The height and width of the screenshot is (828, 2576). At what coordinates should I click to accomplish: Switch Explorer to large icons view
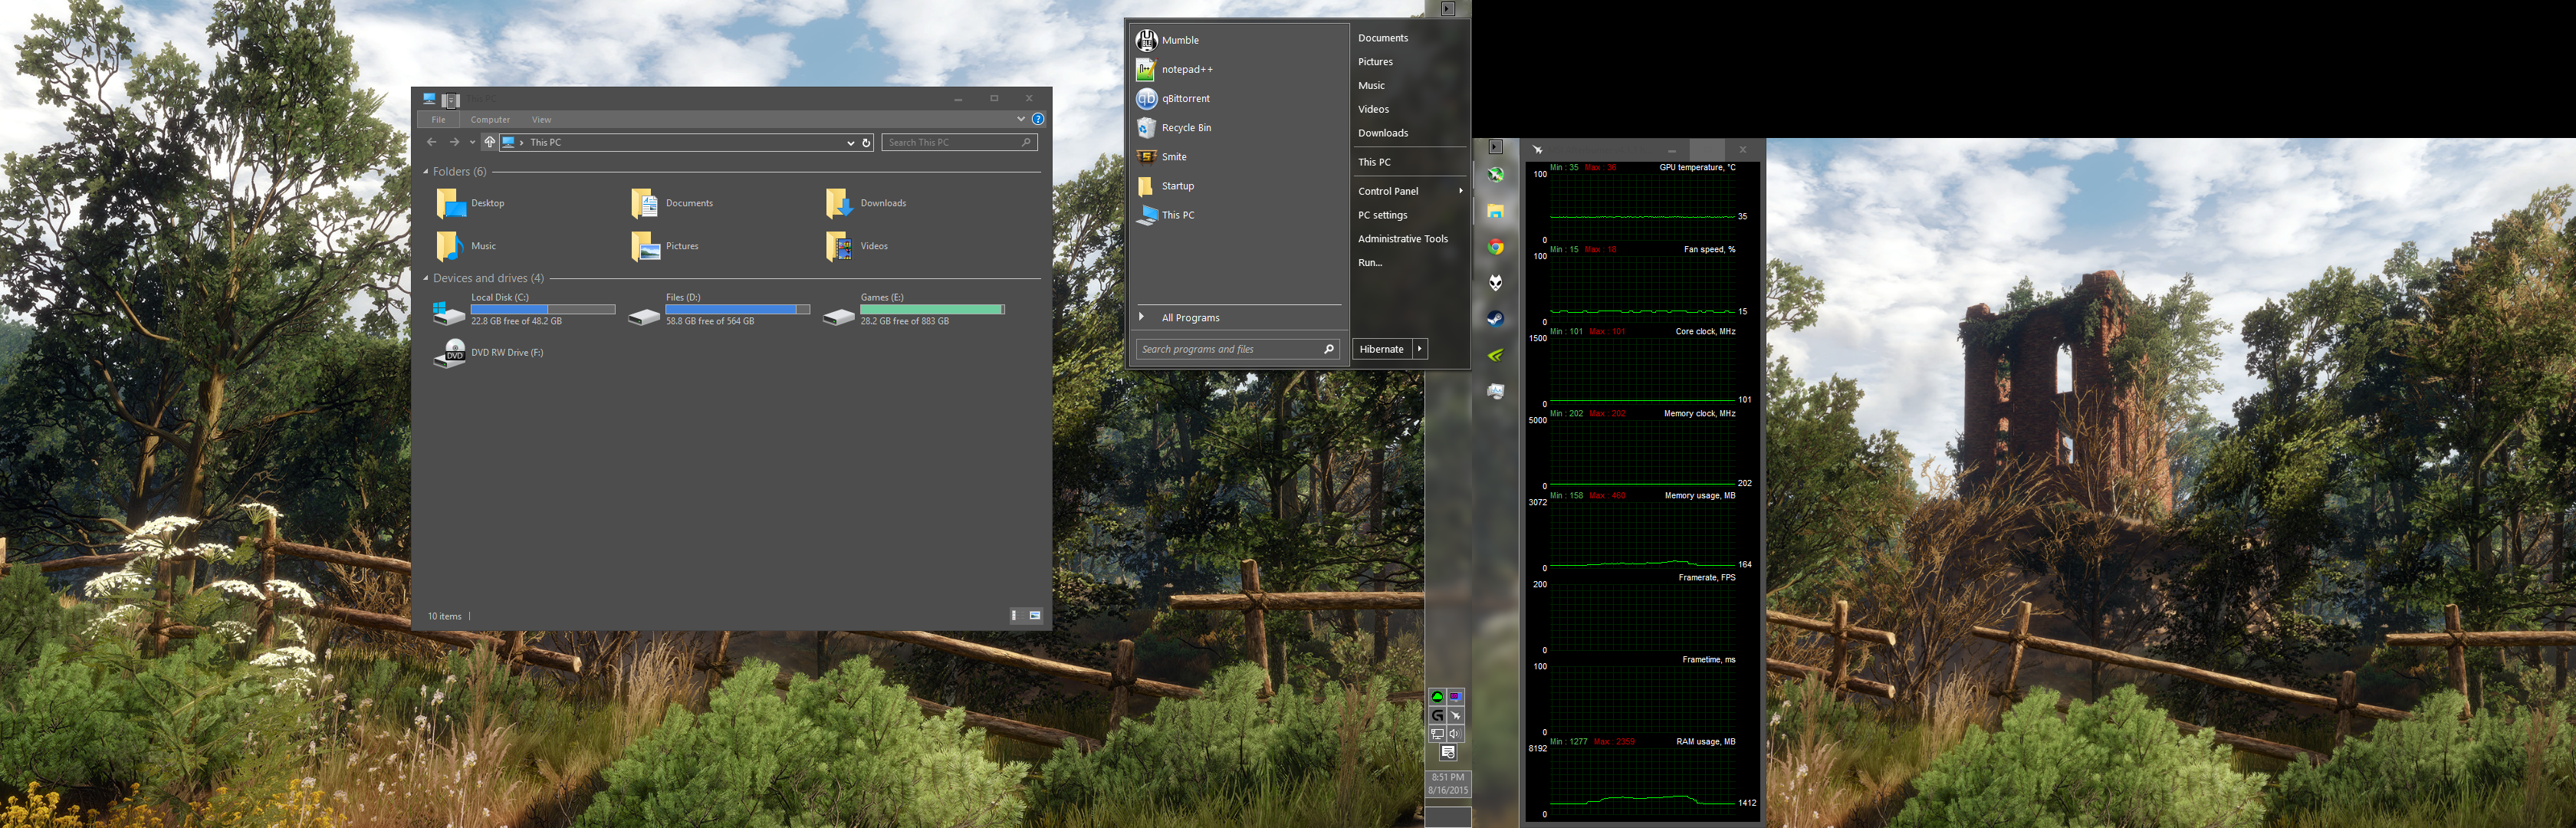coord(1035,615)
